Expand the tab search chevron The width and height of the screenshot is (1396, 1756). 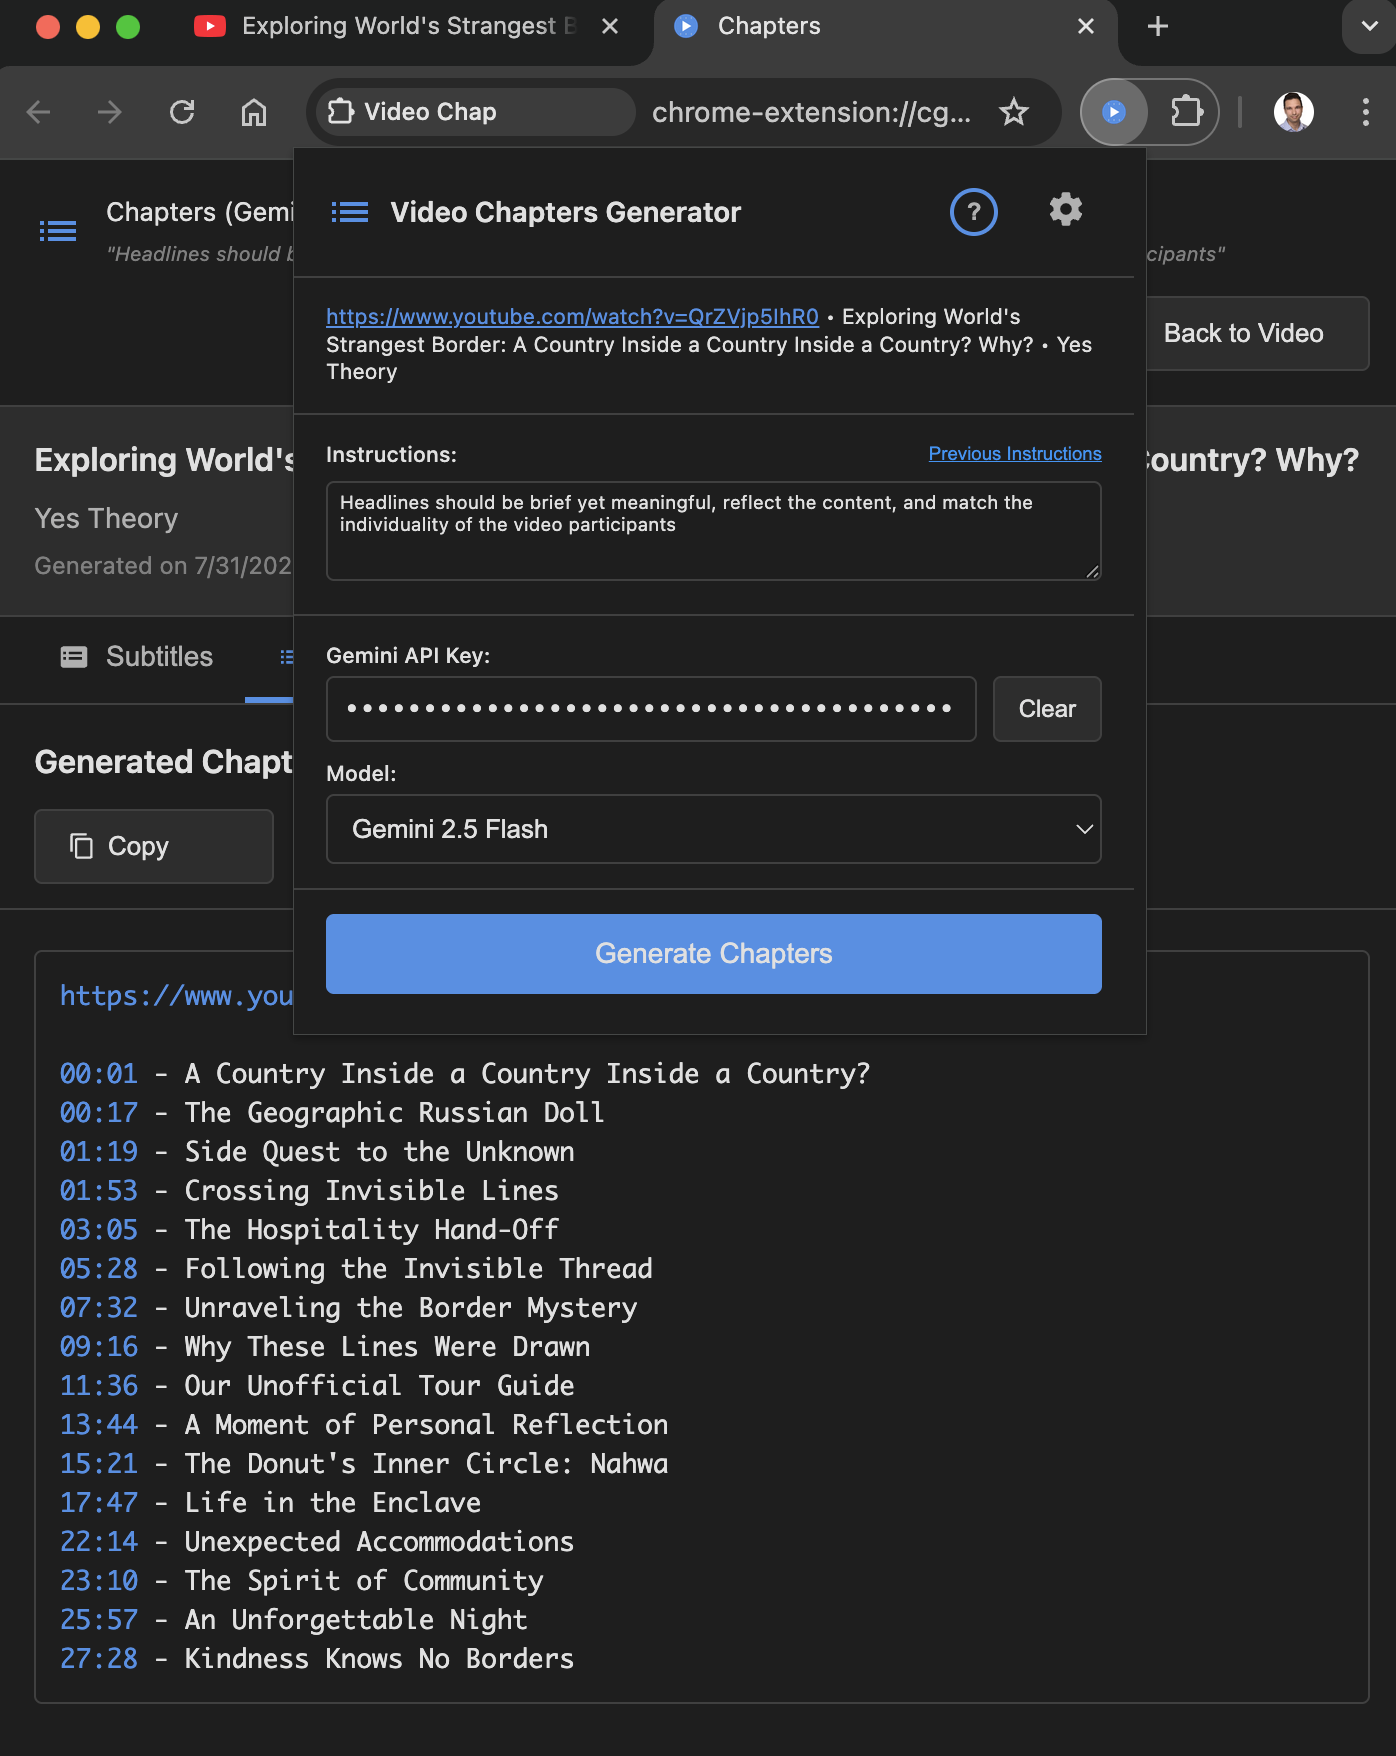[1369, 26]
